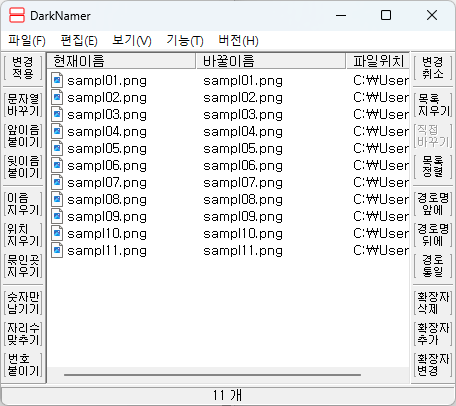Image resolution: width=456 pixels, height=406 pixels.
Task: Click the 확장자 삭제 button
Action: (433, 303)
